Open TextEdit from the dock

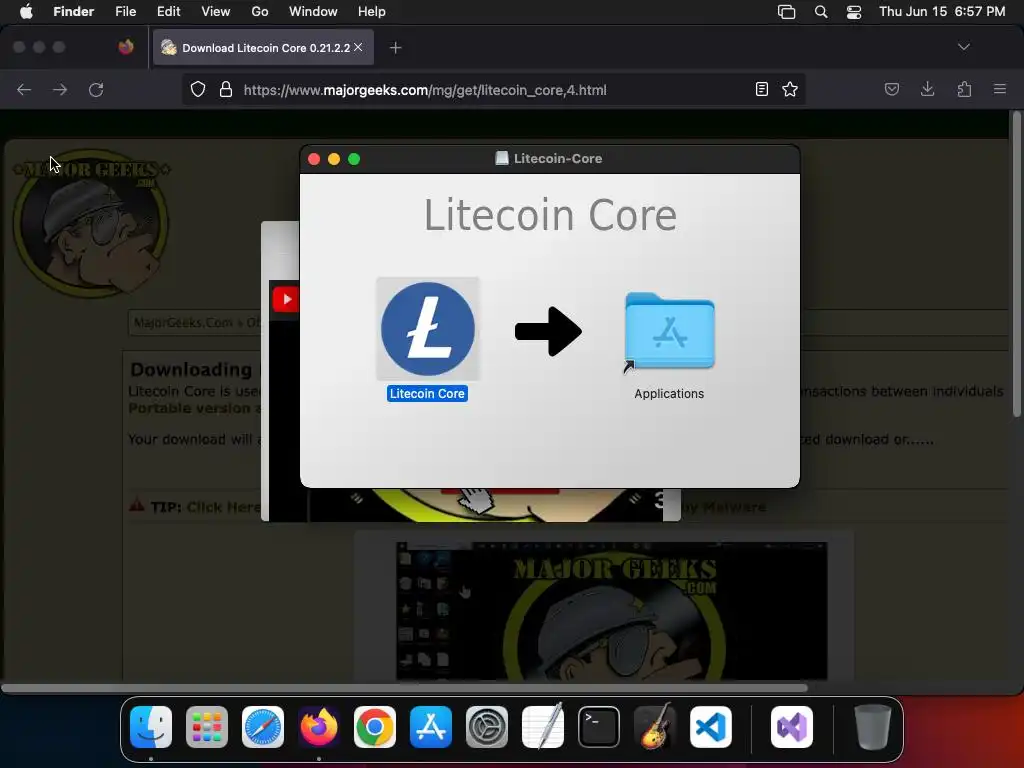[543, 726]
